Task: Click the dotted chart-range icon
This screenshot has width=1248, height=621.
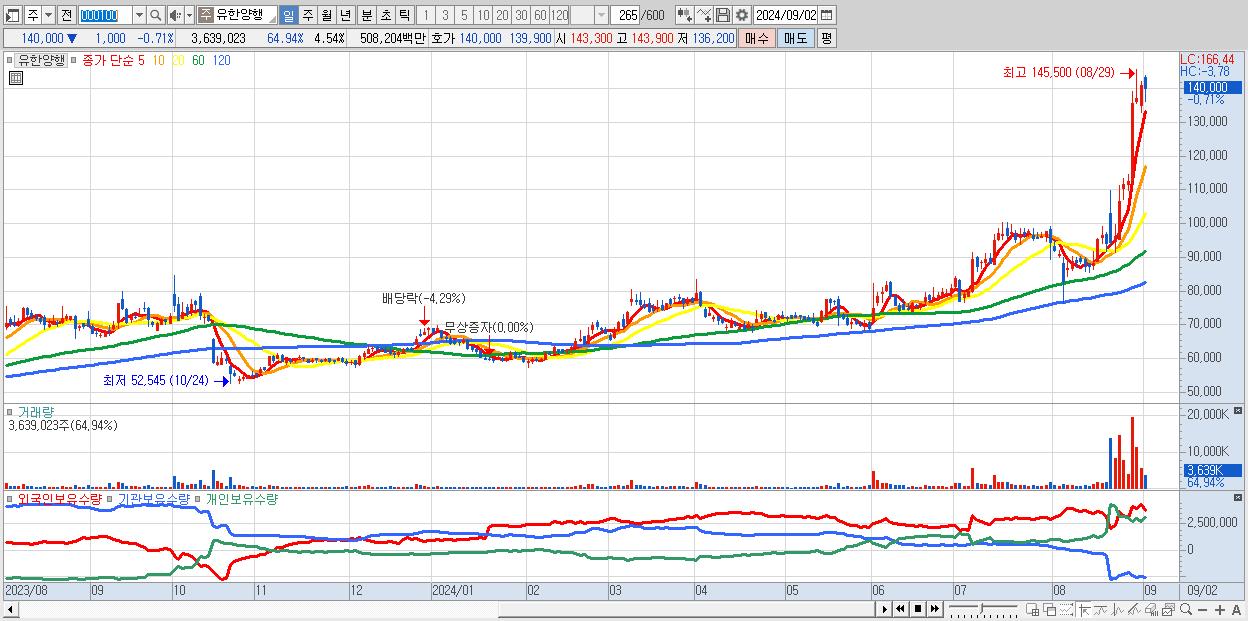Action: pos(1067,609)
